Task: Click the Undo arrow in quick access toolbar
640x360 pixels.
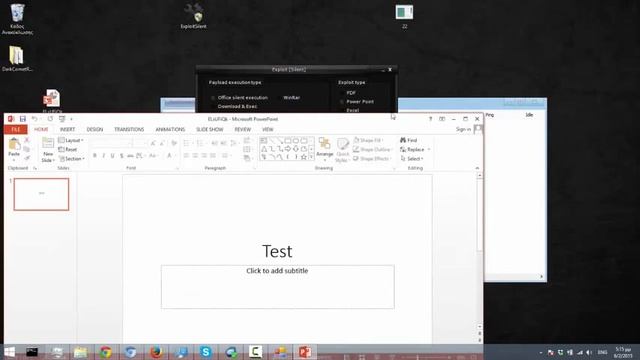Action: (35, 119)
